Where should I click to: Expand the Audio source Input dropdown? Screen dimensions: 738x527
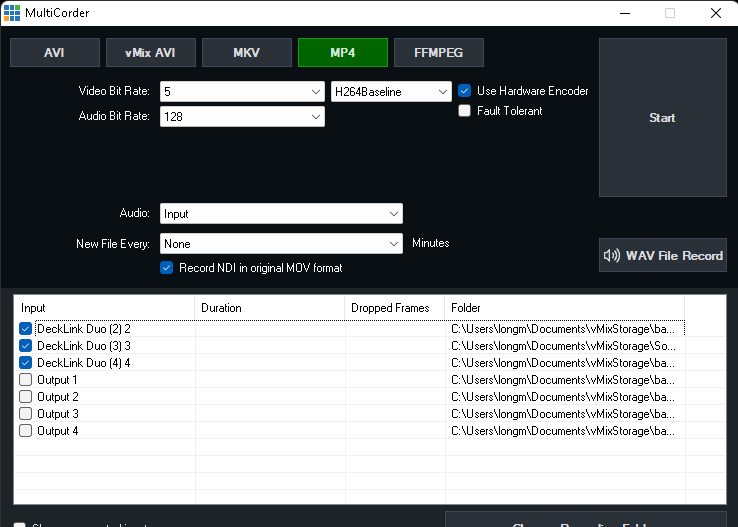(x=394, y=214)
